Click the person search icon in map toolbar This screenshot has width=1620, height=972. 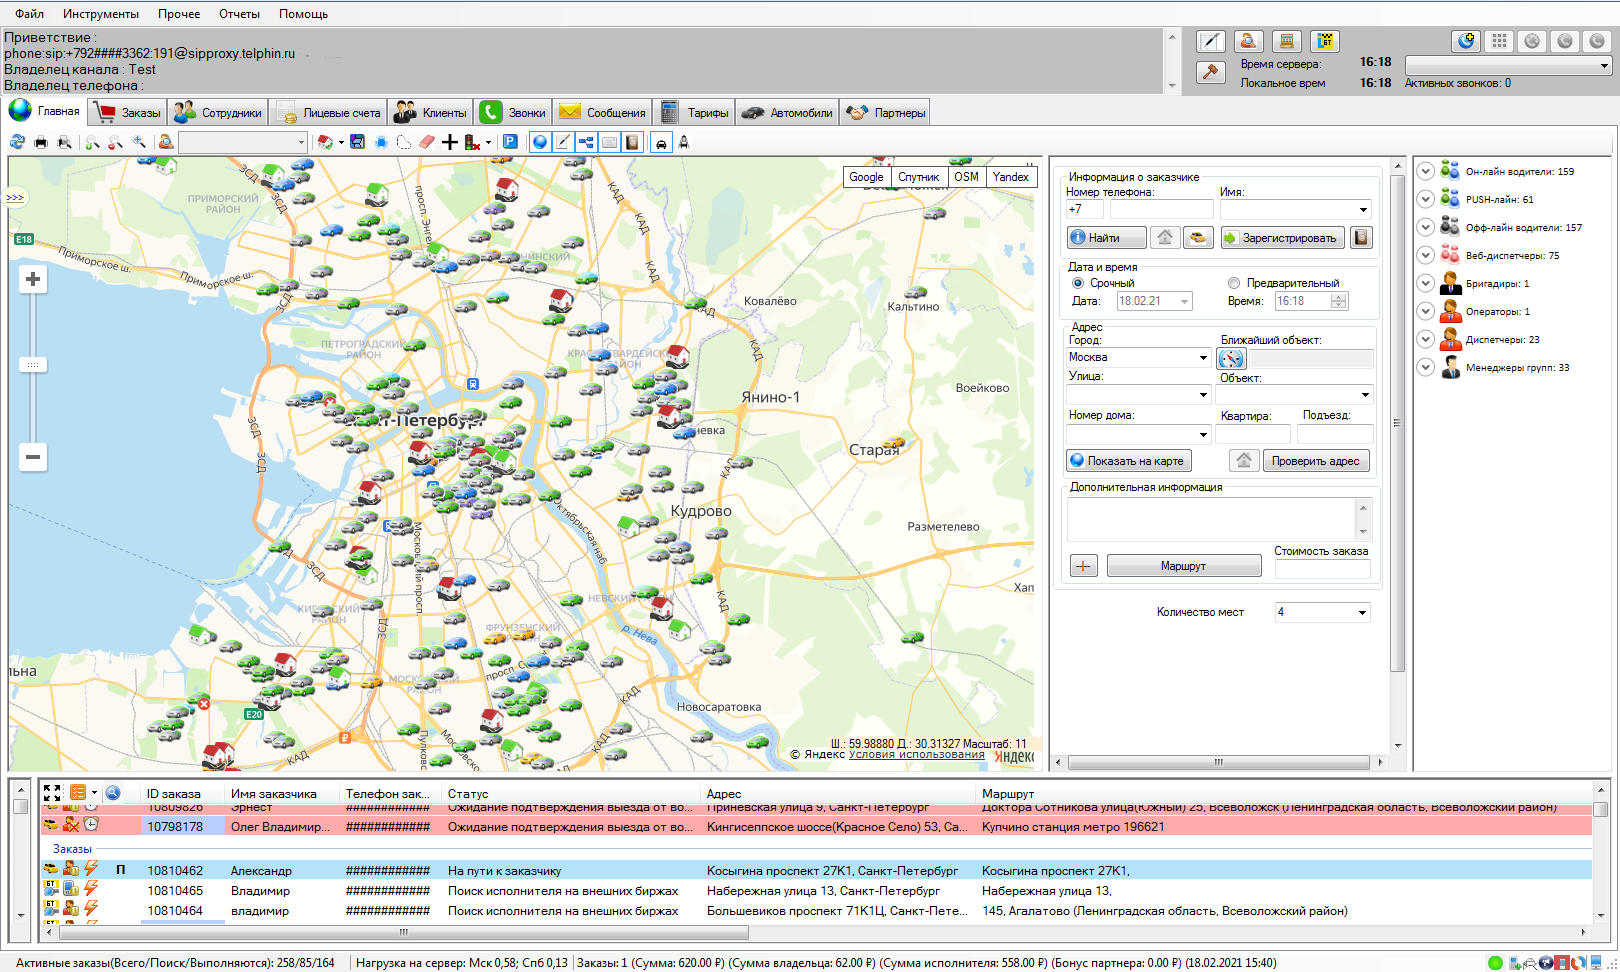(166, 142)
